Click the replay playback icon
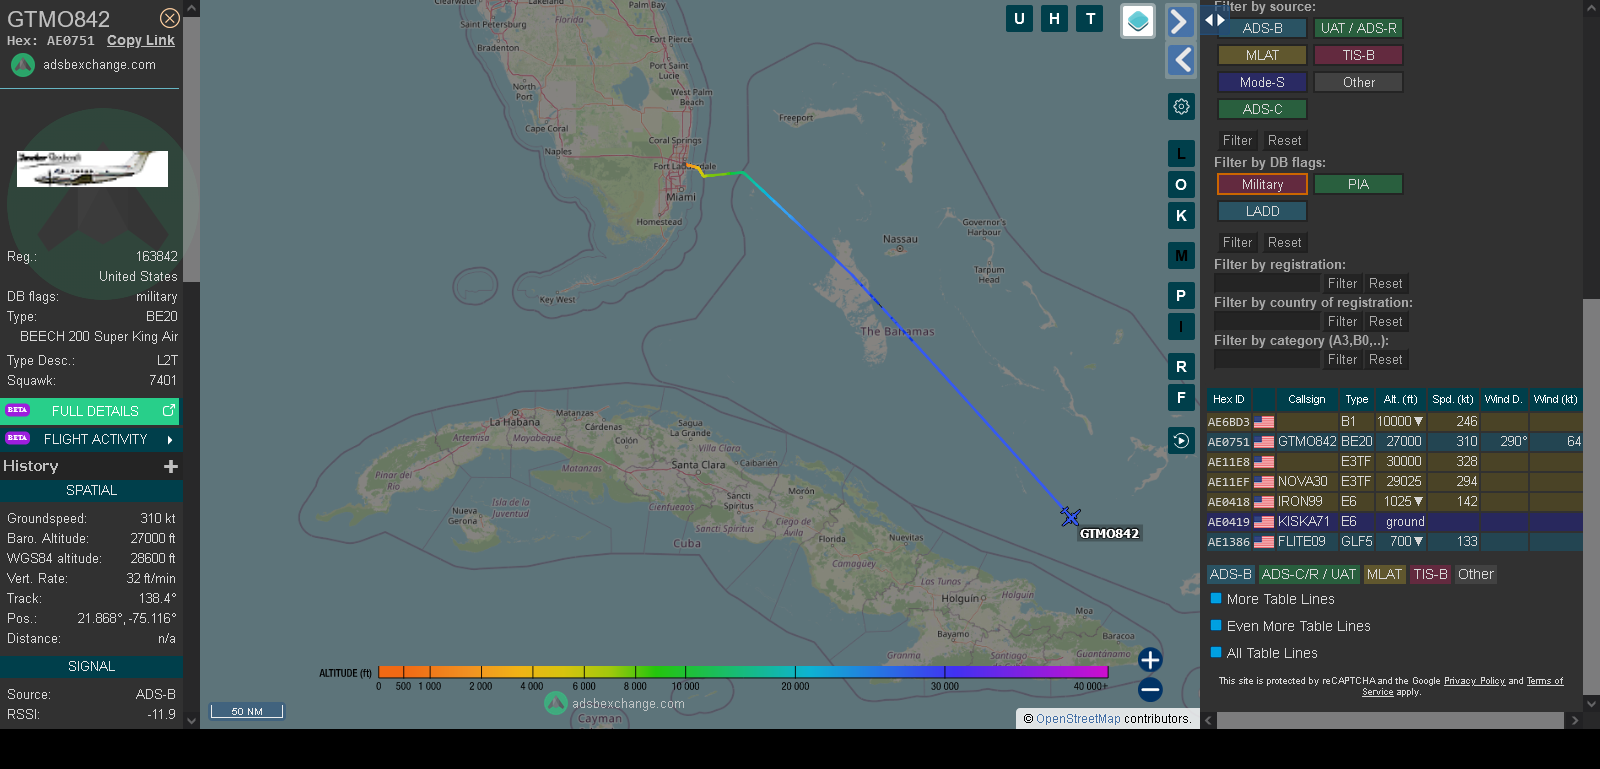This screenshot has height=769, width=1600. (x=1181, y=441)
